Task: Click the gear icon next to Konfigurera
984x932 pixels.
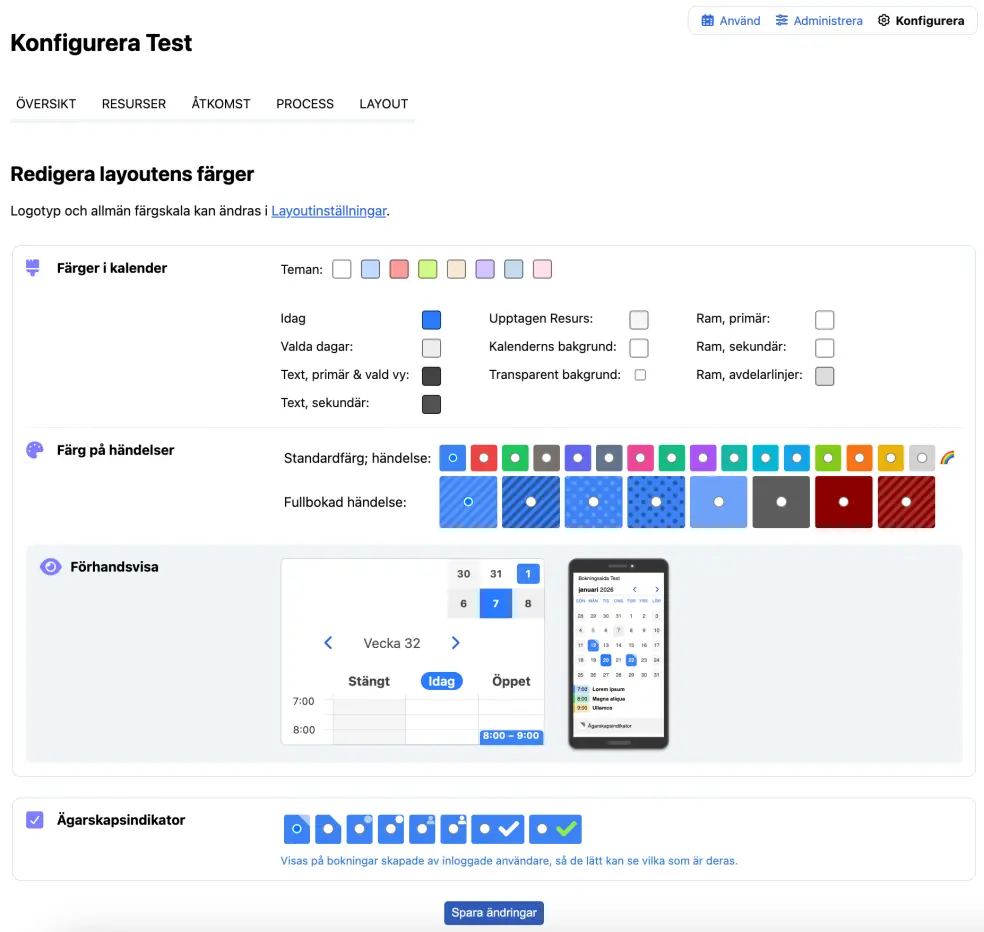Action: [x=884, y=20]
